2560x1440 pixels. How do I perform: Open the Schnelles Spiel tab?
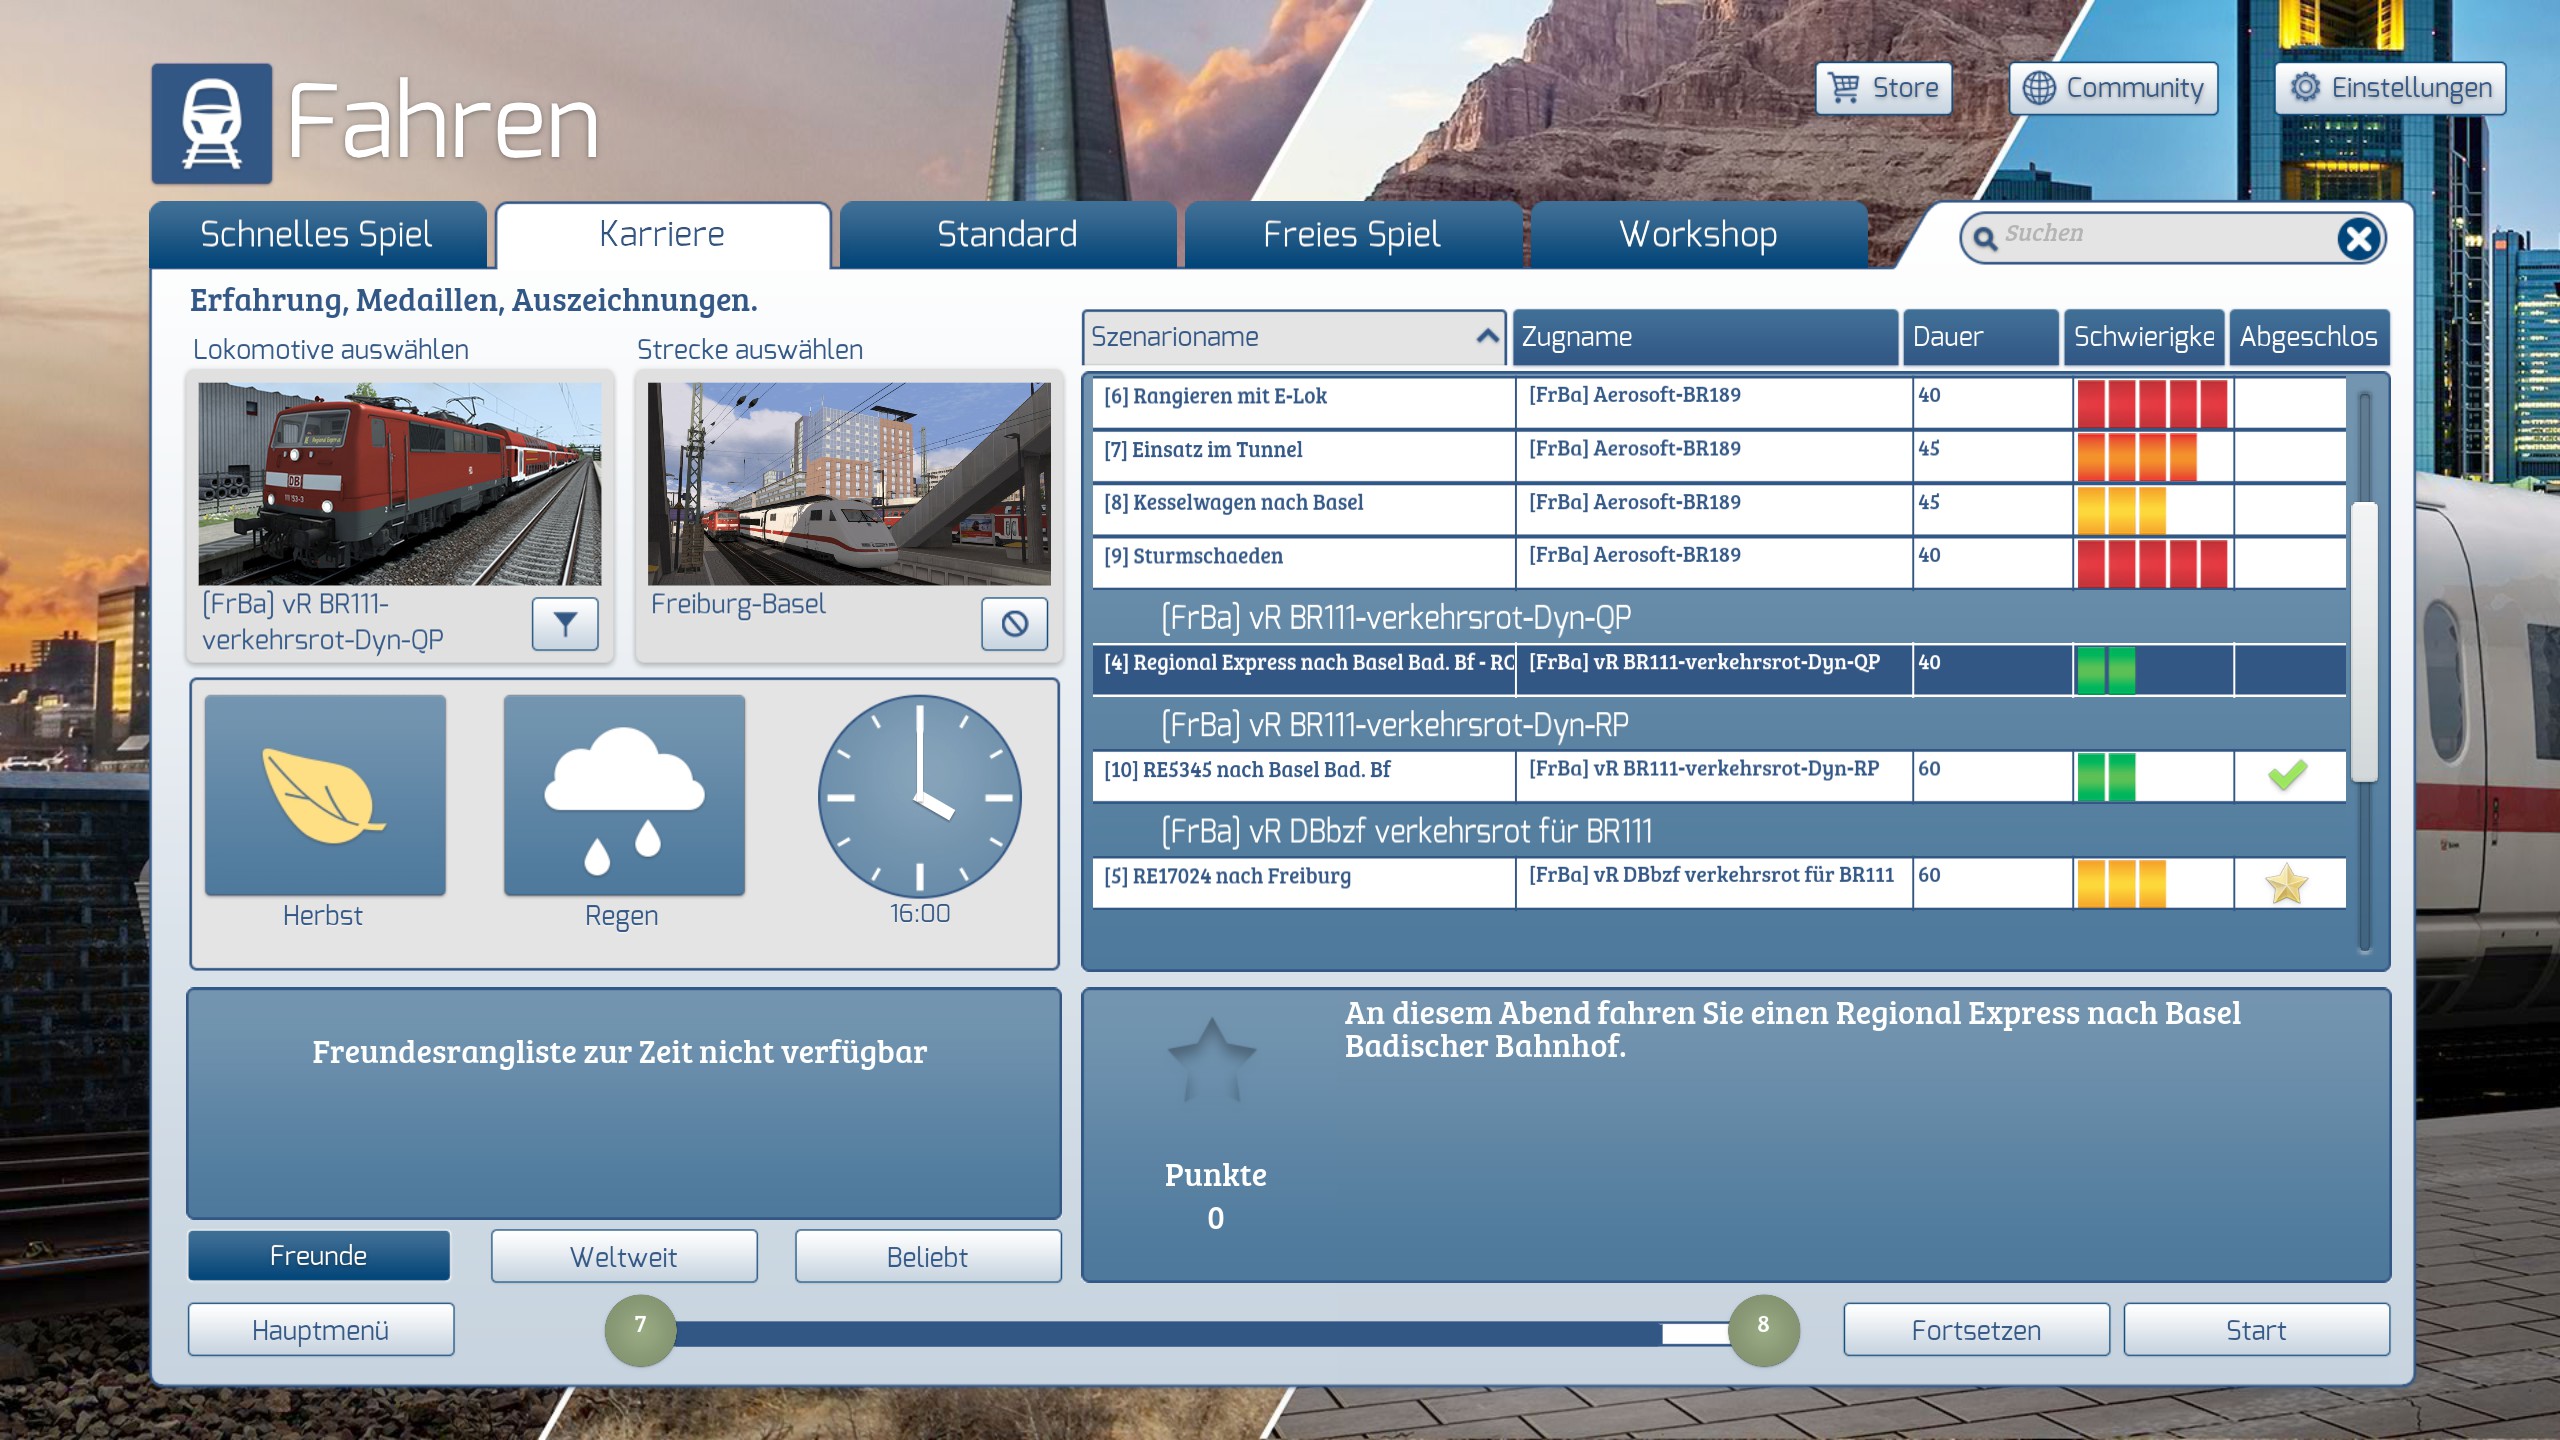317,235
